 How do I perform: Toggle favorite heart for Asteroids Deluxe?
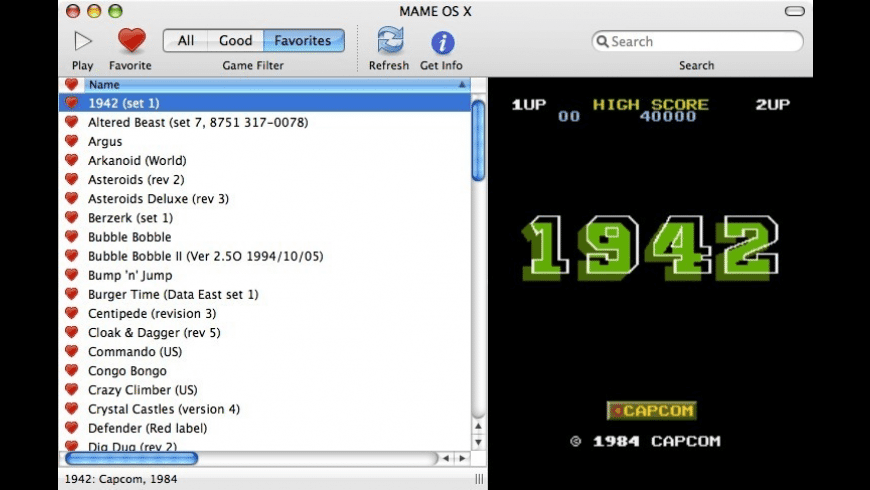point(71,198)
